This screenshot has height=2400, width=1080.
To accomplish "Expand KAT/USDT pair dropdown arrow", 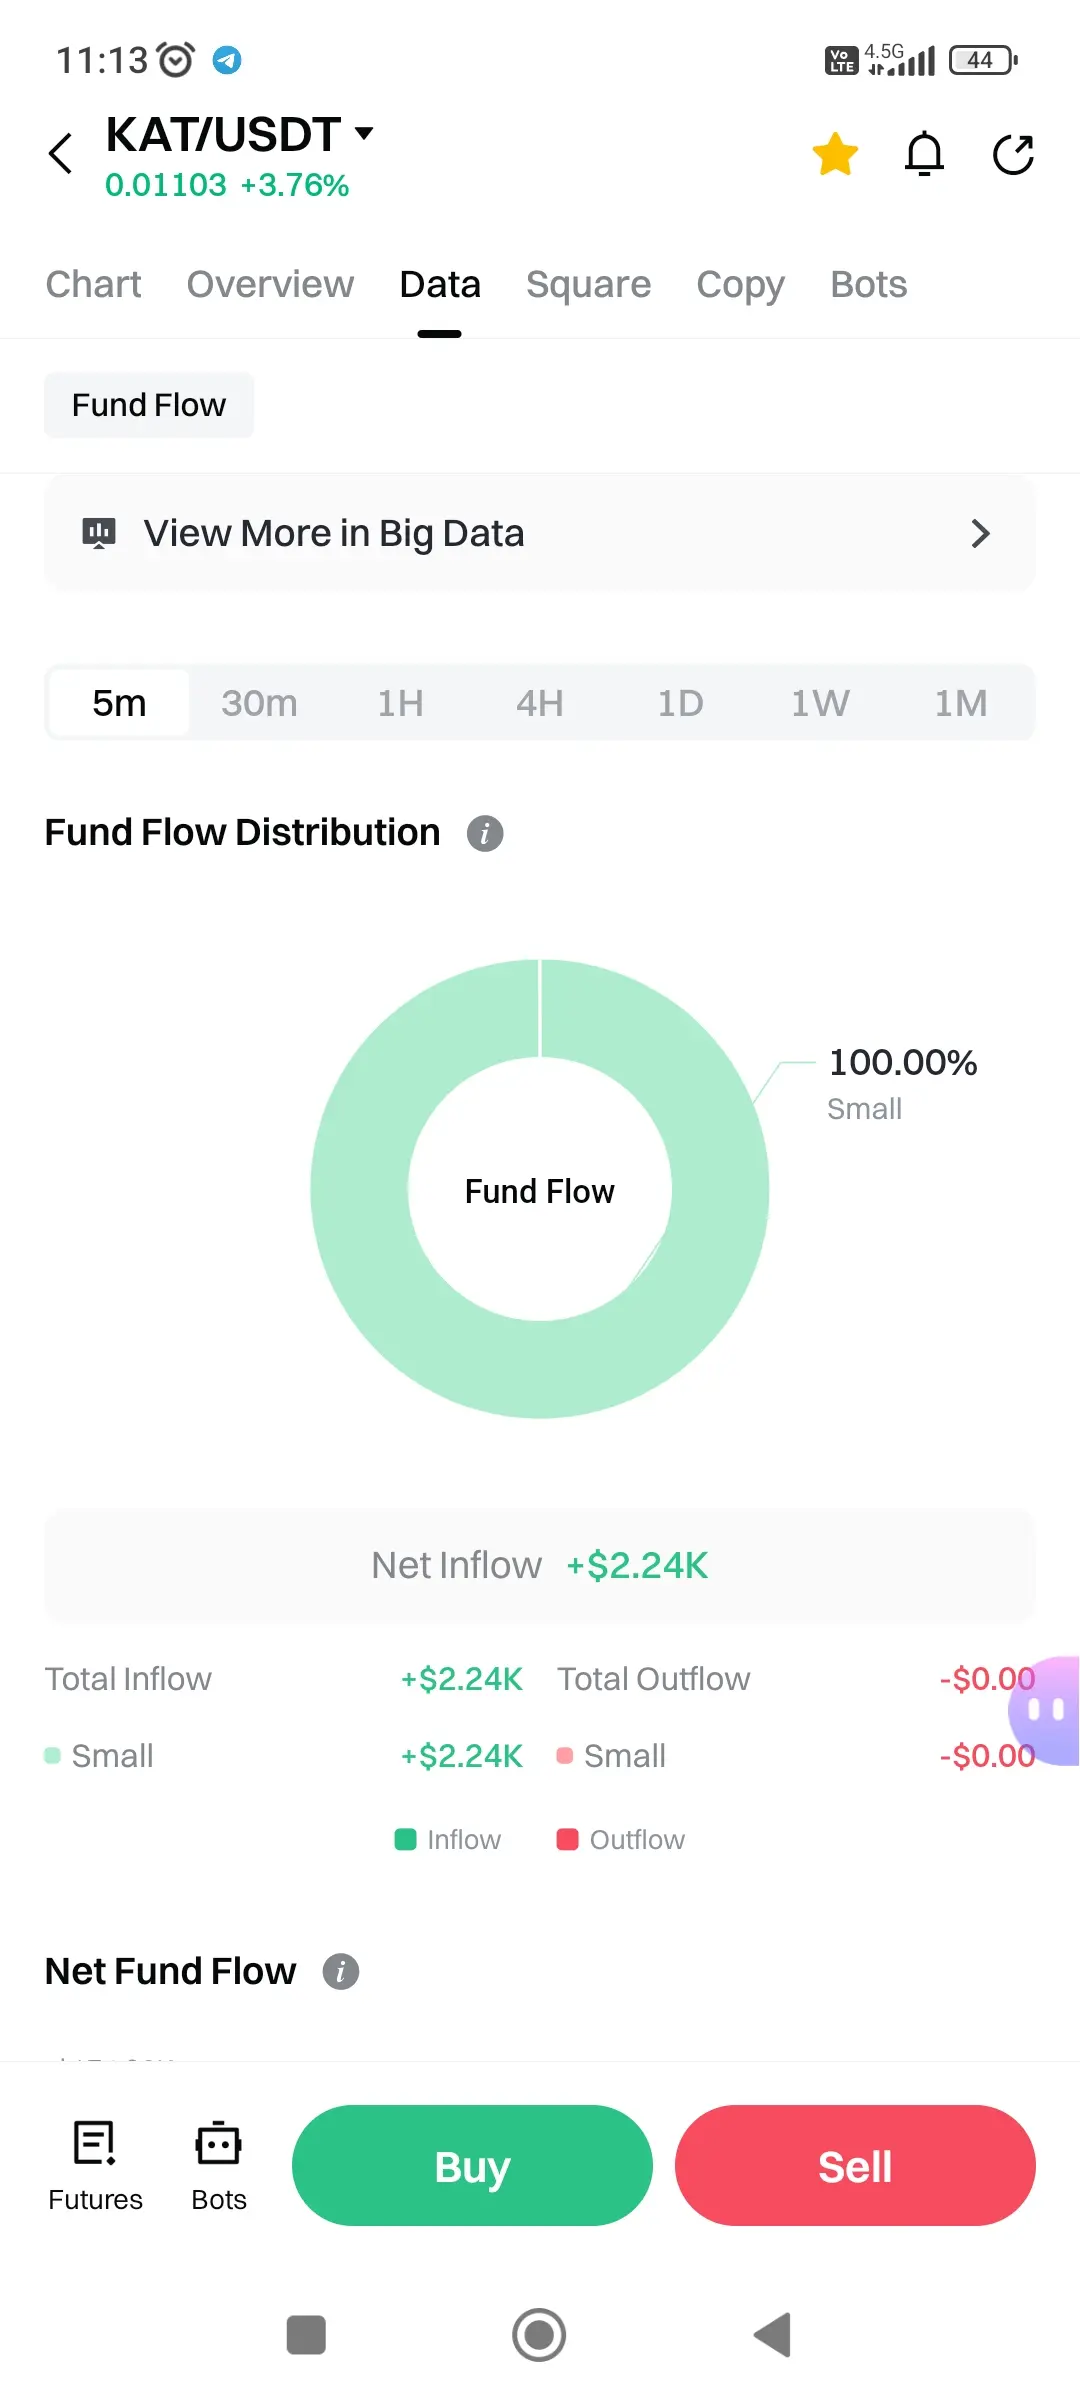I will [365, 133].
